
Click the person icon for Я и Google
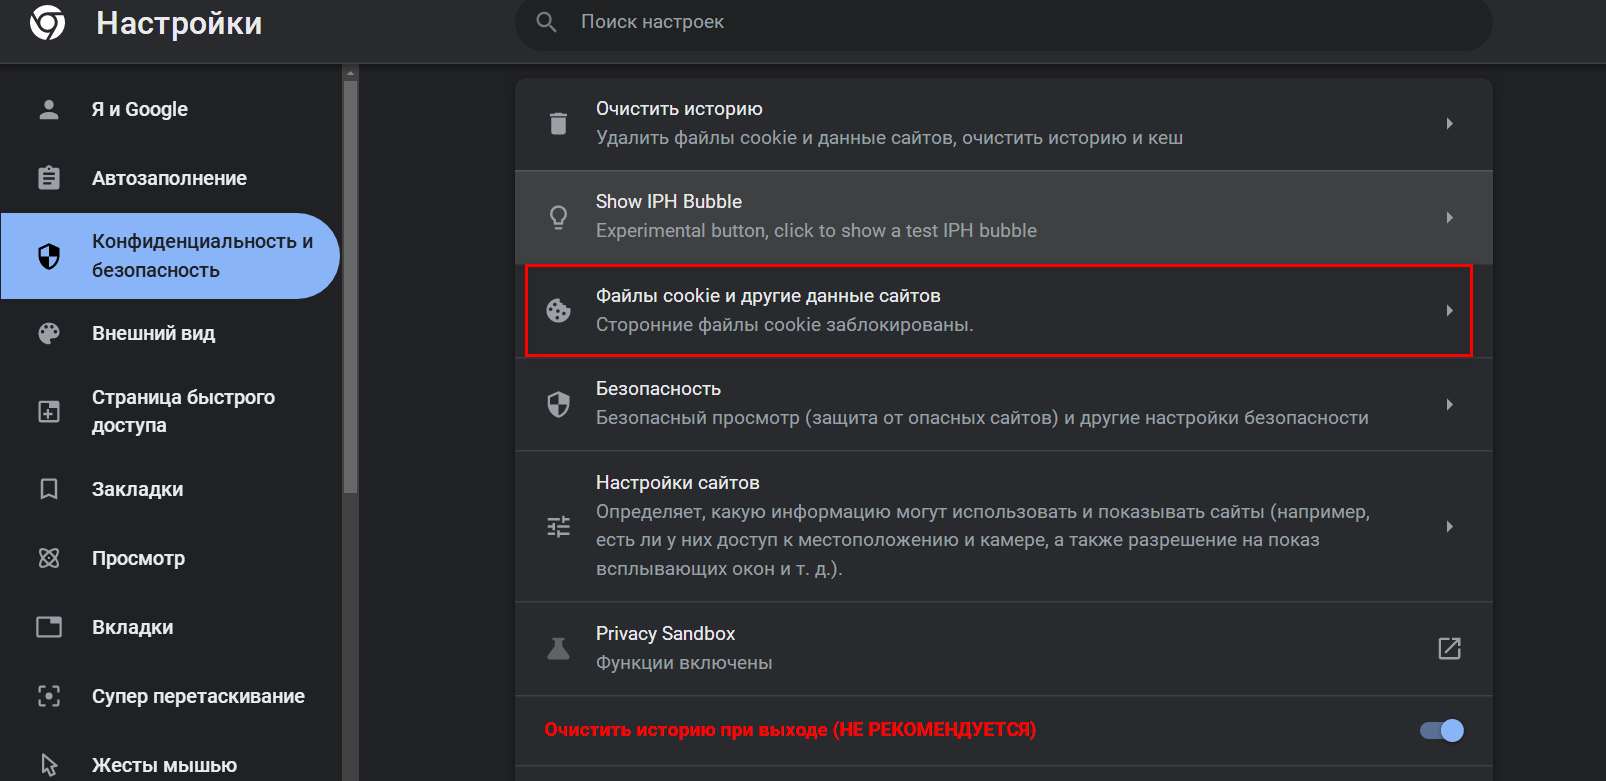click(x=49, y=109)
